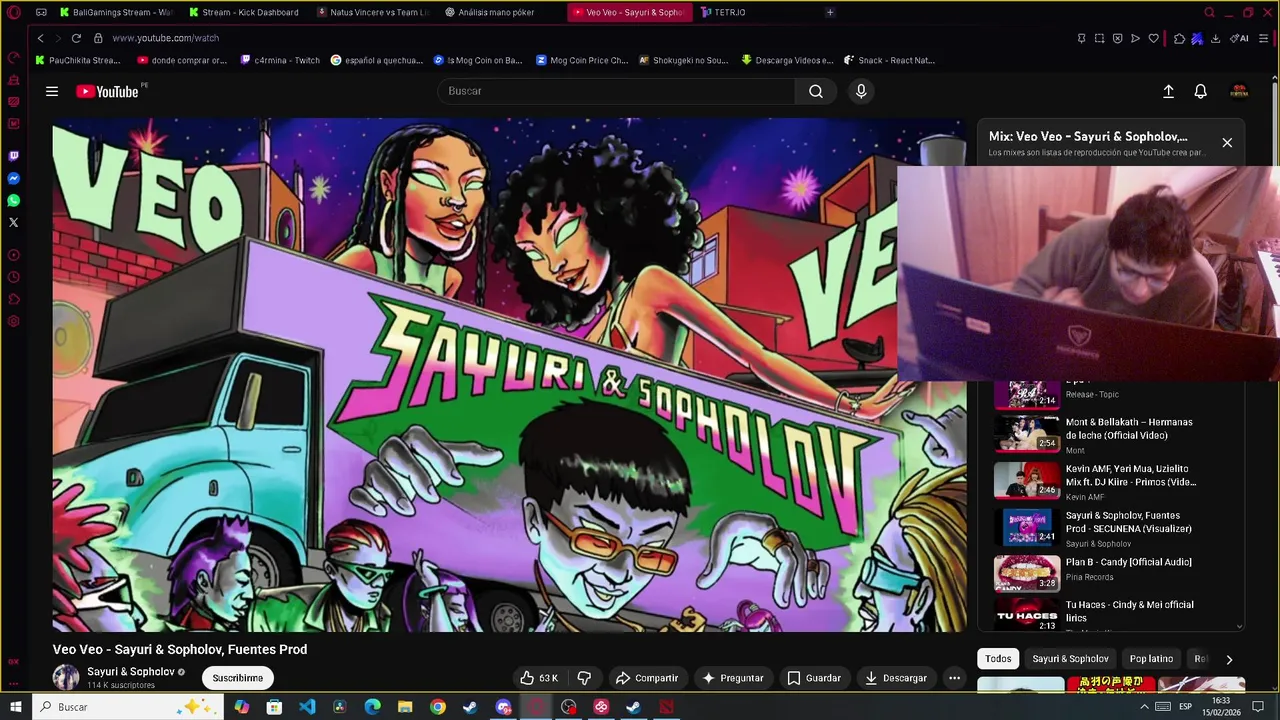Viewport: 1280px width, 720px height.
Task: Switch to Análisis mano póker tab
Action: 500,12
